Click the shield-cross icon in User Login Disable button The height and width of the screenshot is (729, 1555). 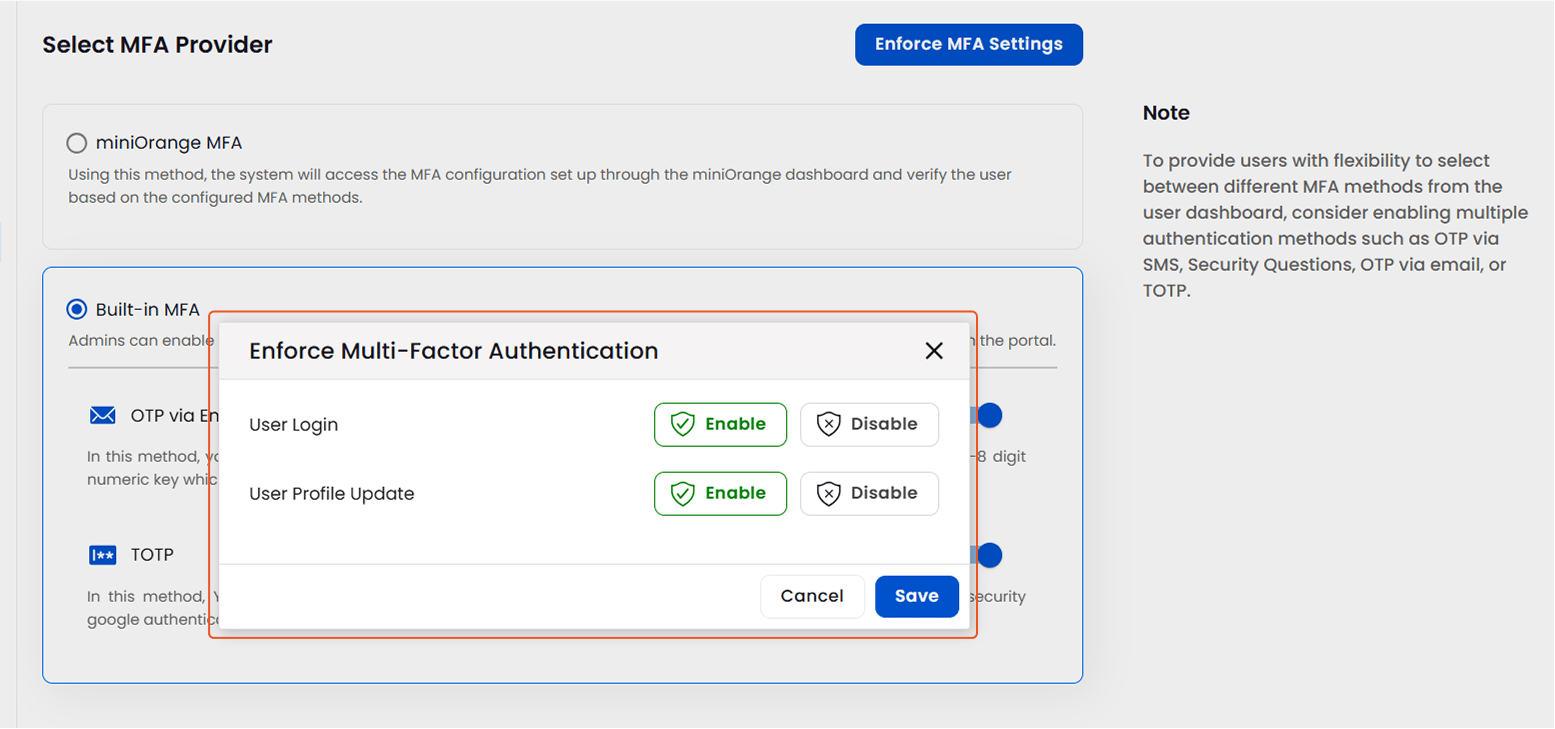click(x=829, y=424)
